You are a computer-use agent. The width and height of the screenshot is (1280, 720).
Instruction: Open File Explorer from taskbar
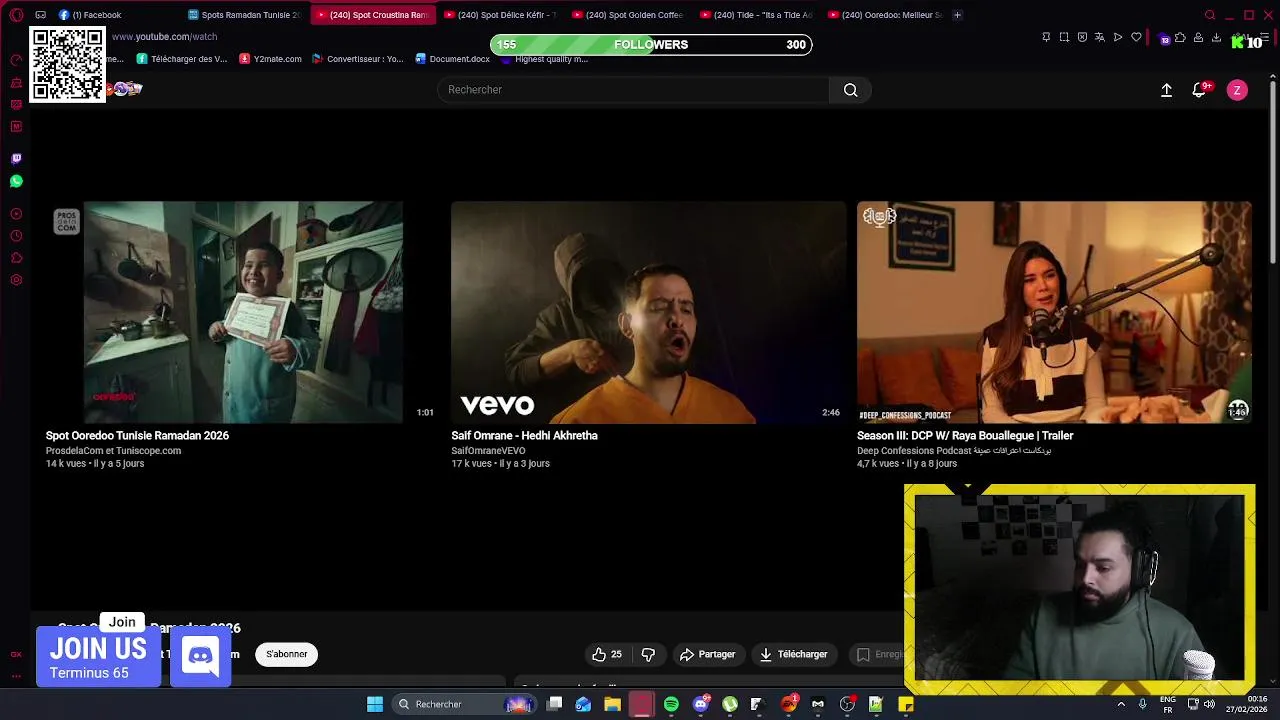(612, 704)
